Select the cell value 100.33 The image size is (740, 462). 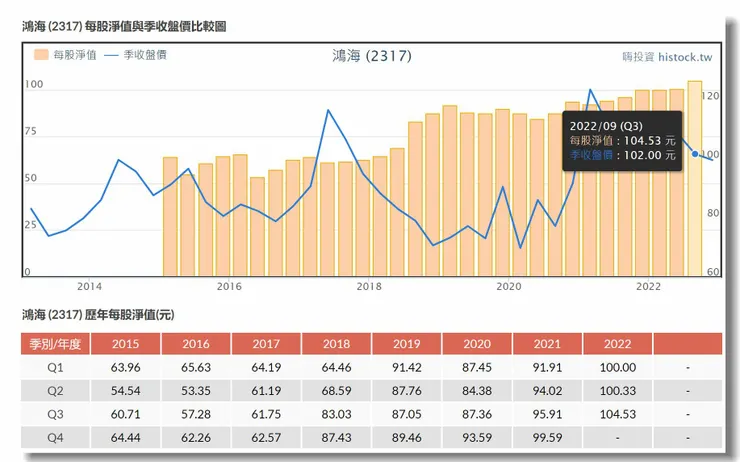pyautogui.click(x=618, y=391)
